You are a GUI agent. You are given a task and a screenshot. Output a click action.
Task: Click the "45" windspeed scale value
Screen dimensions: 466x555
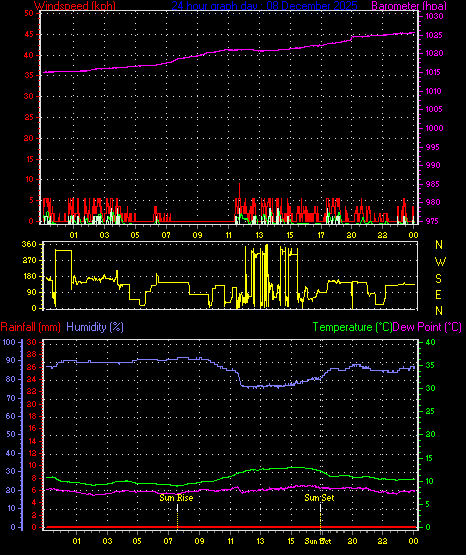click(x=29, y=34)
